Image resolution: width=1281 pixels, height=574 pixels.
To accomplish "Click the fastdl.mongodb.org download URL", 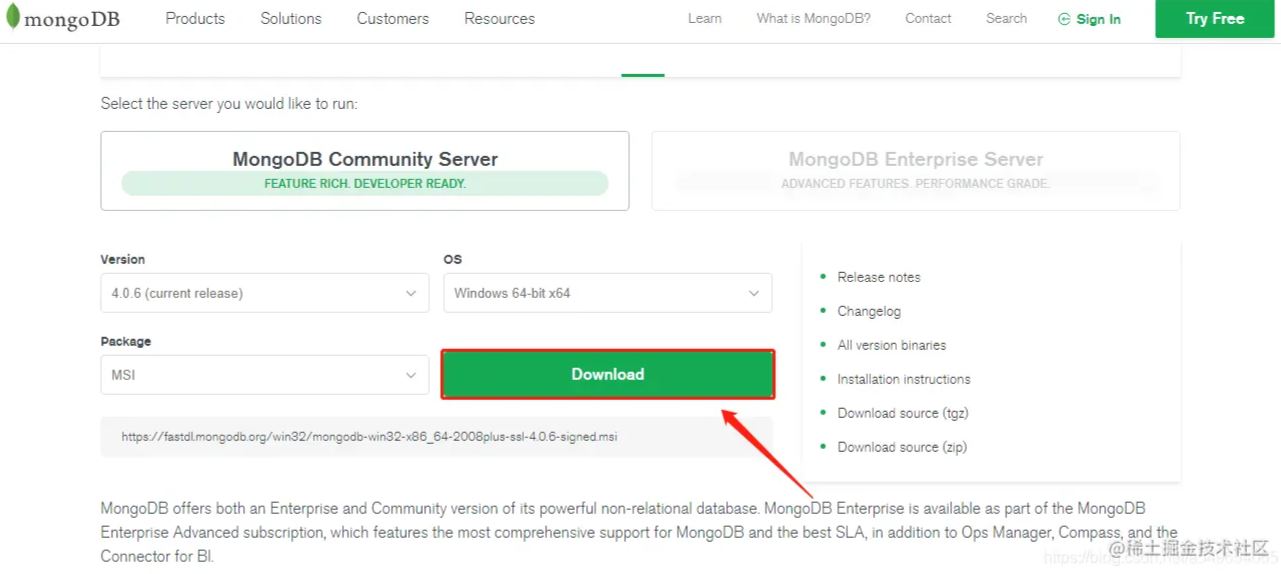I will (370, 437).
